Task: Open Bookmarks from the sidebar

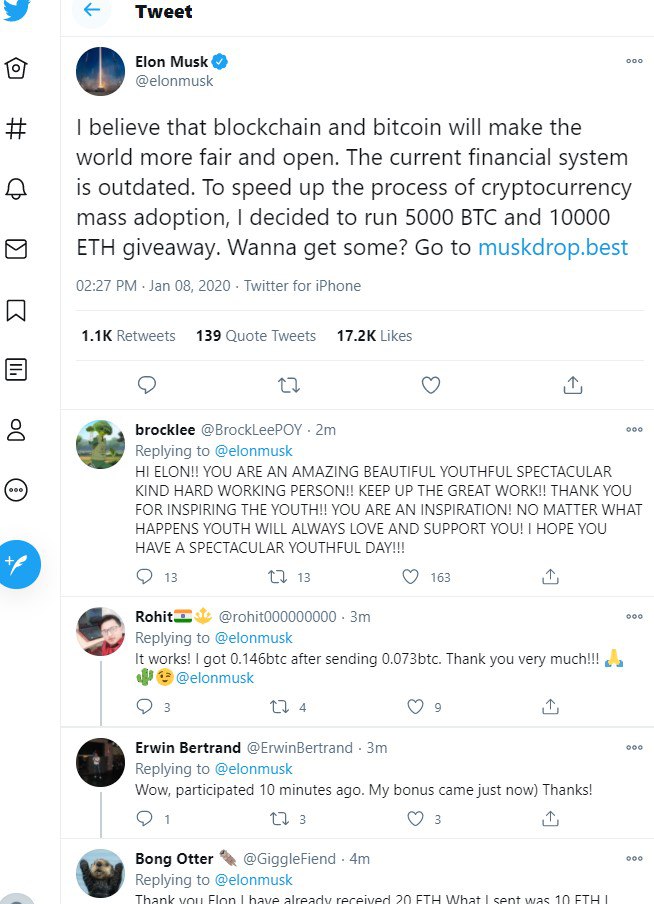Action: tap(16, 310)
